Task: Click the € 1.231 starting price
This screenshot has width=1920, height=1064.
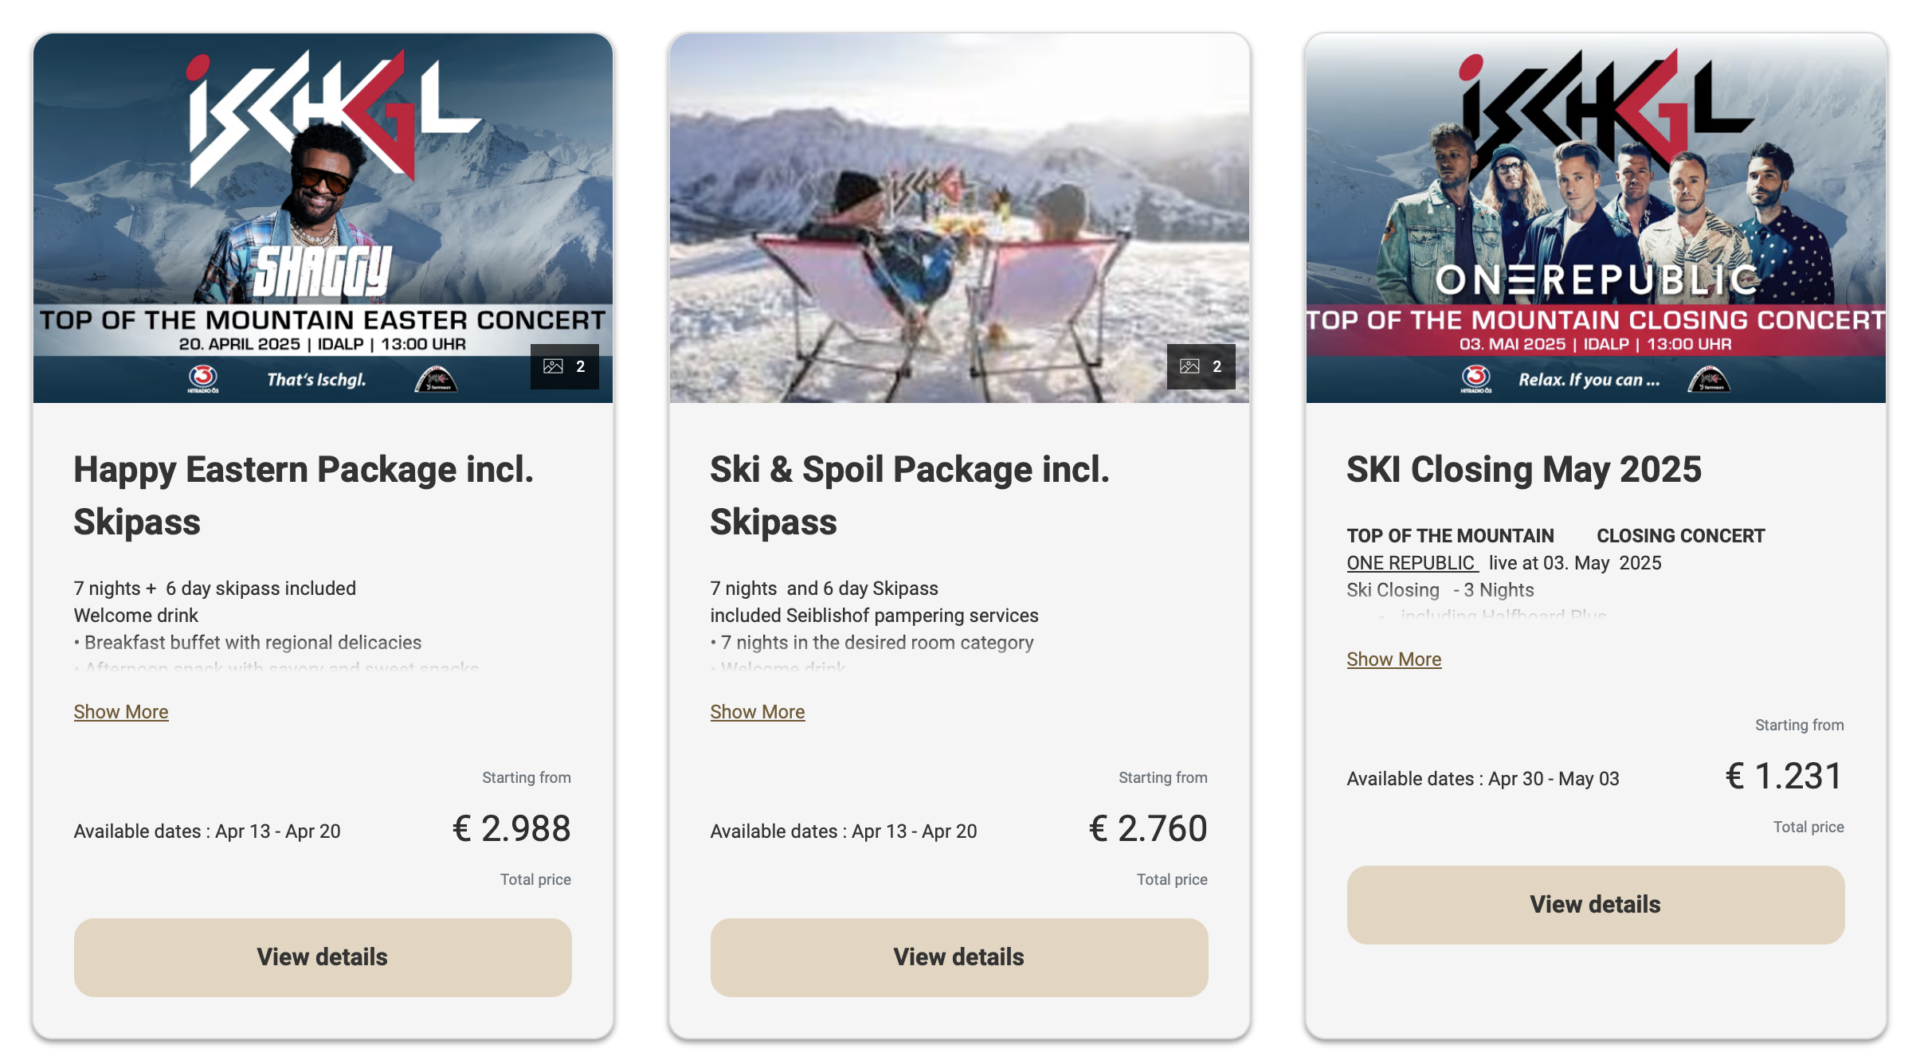Action: point(1784,776)
